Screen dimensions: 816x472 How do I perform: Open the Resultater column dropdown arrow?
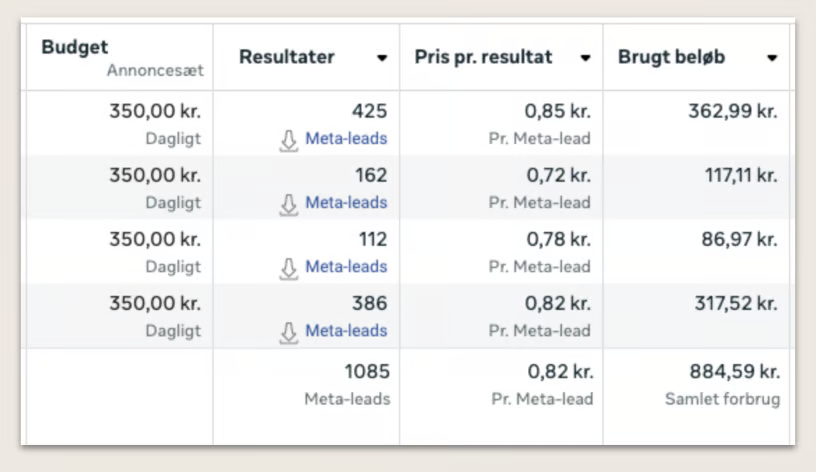[x=382, y=58]
